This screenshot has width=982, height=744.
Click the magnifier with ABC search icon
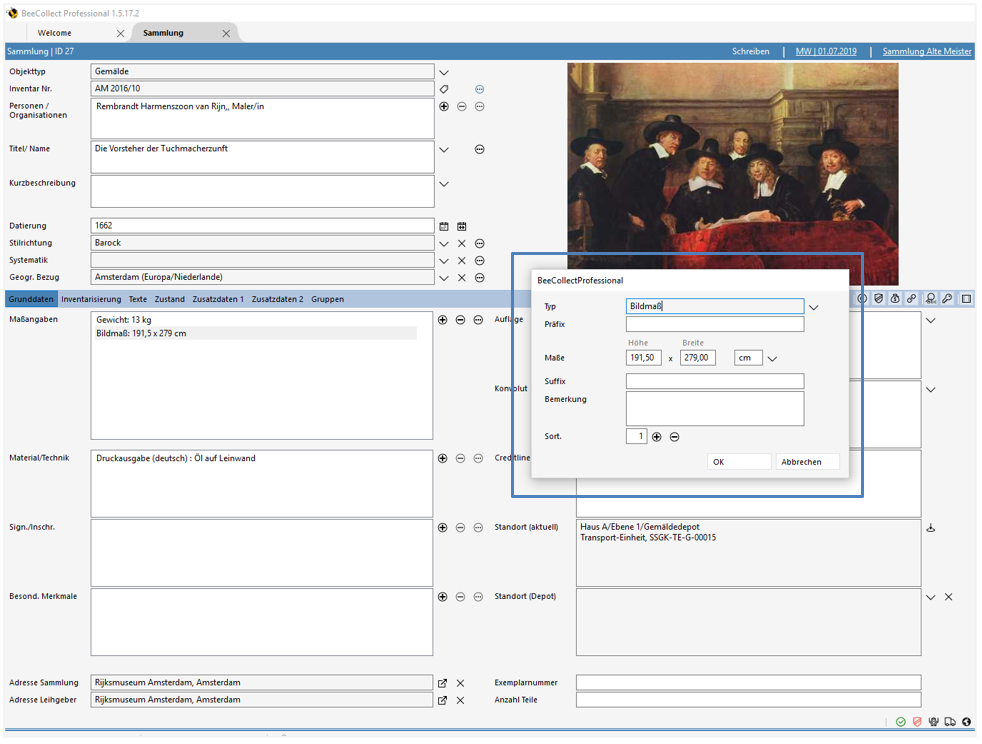click(x=930, y=298)
